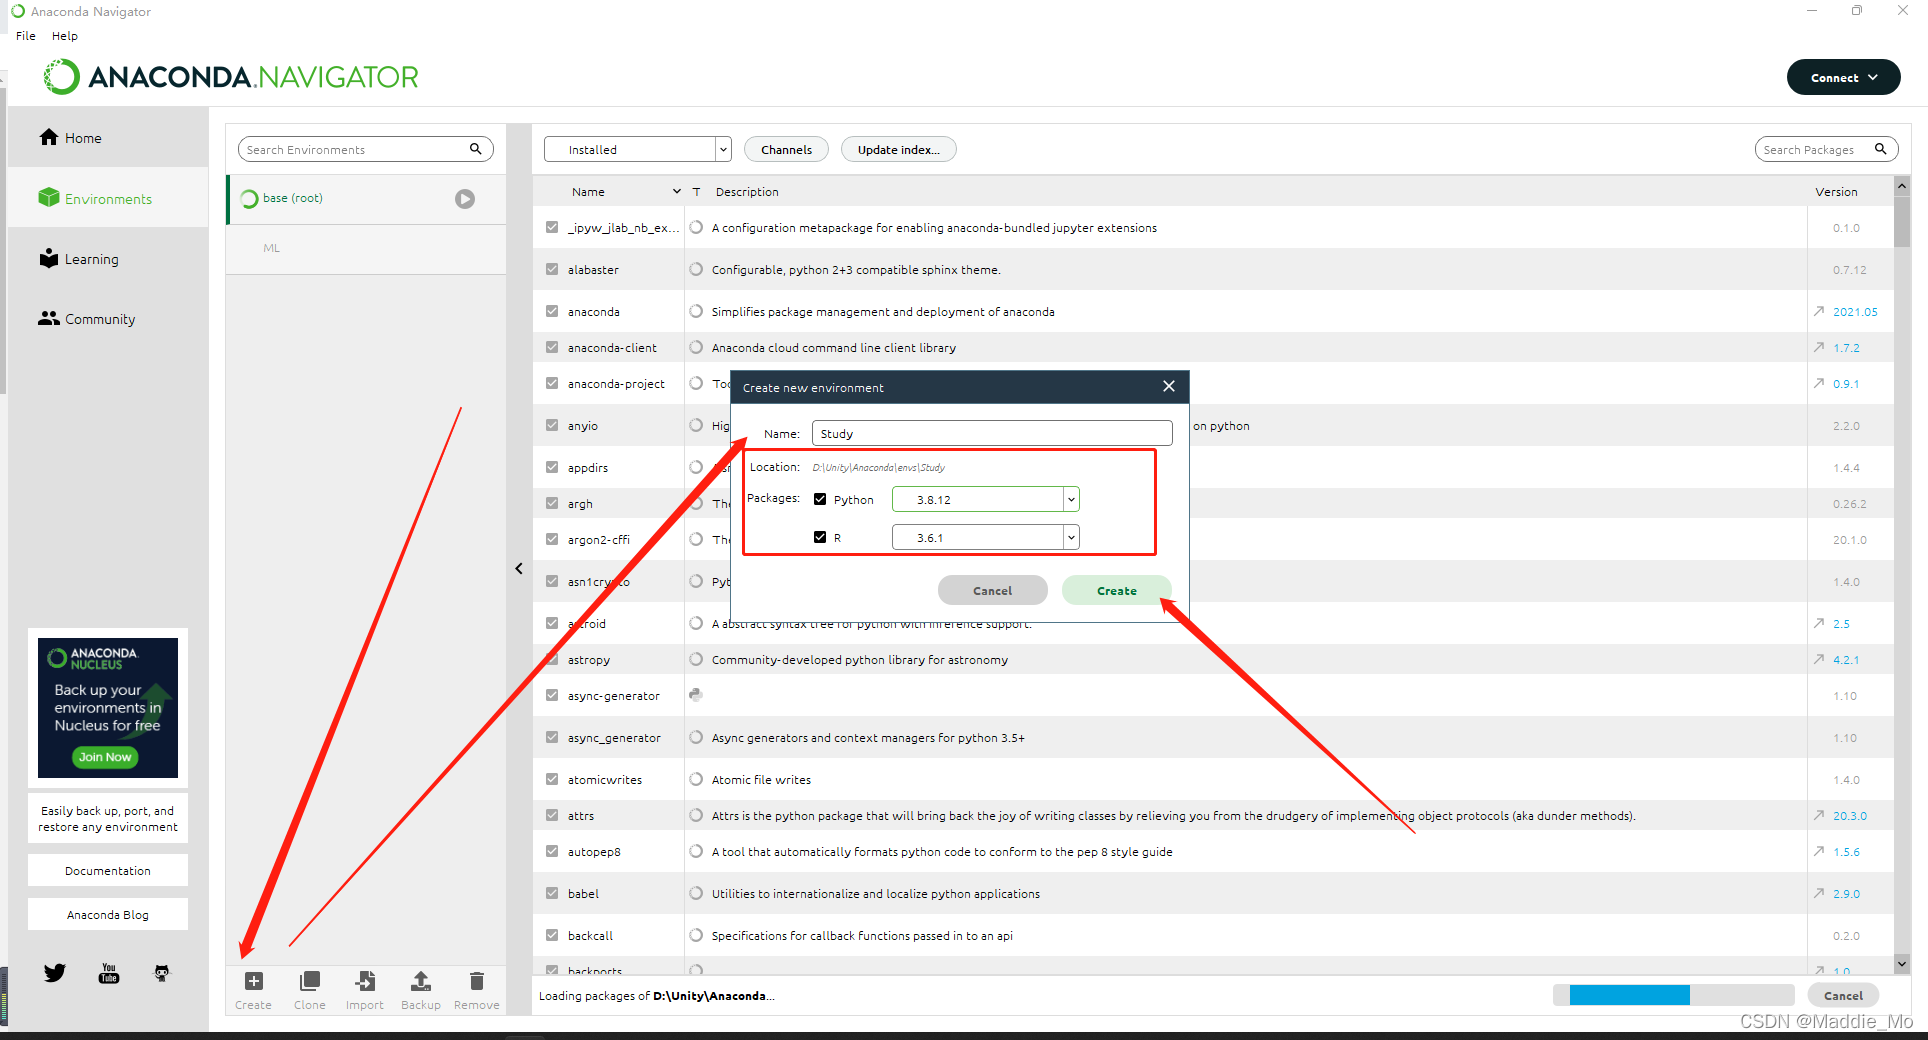Click the Remove environment trash icon
This screenshot has height=1040, width=1928.
[477, 981]
